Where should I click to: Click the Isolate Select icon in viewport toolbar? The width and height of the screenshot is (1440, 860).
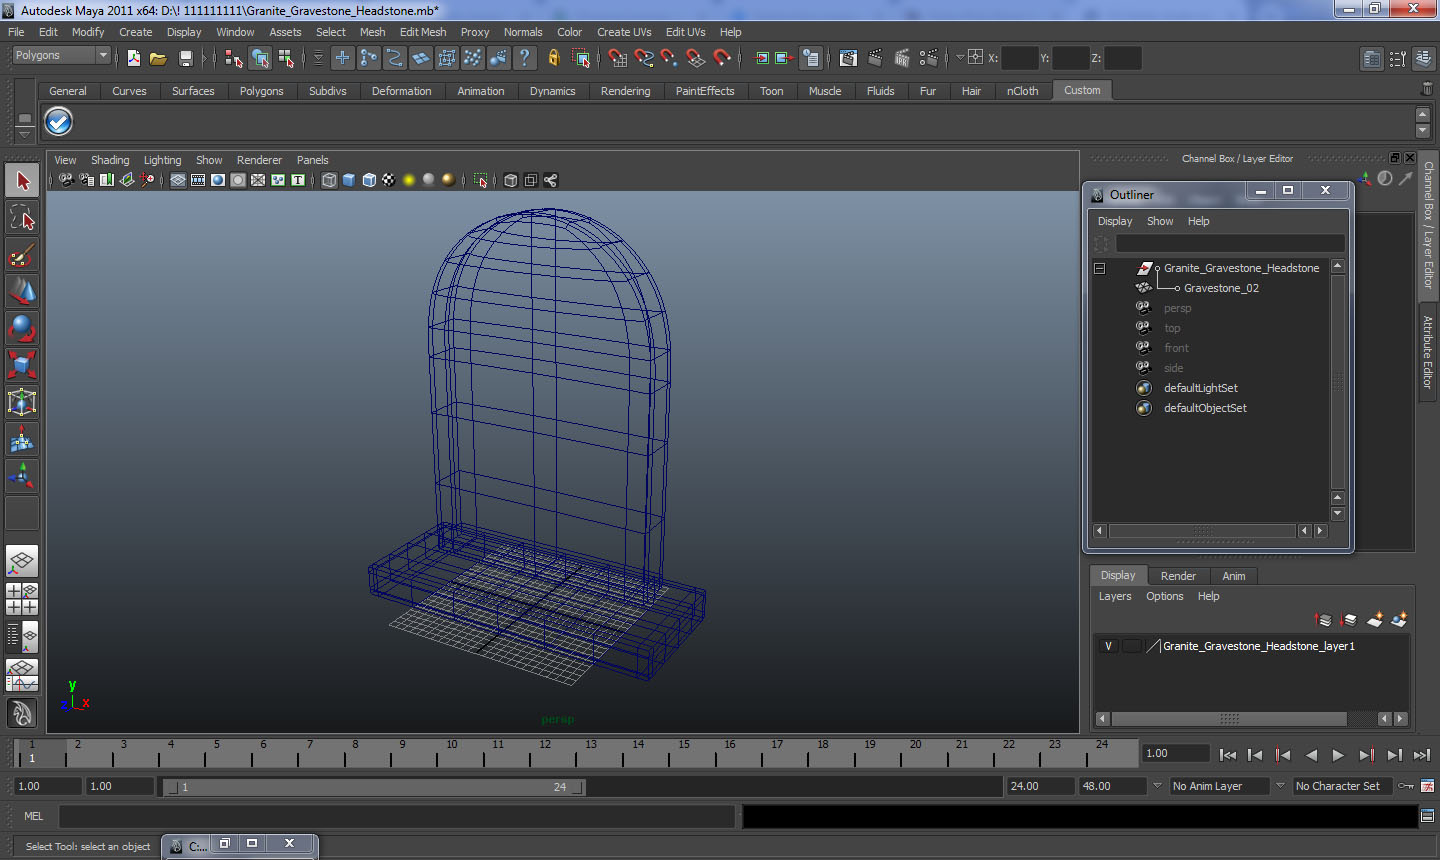click(480, 180)
